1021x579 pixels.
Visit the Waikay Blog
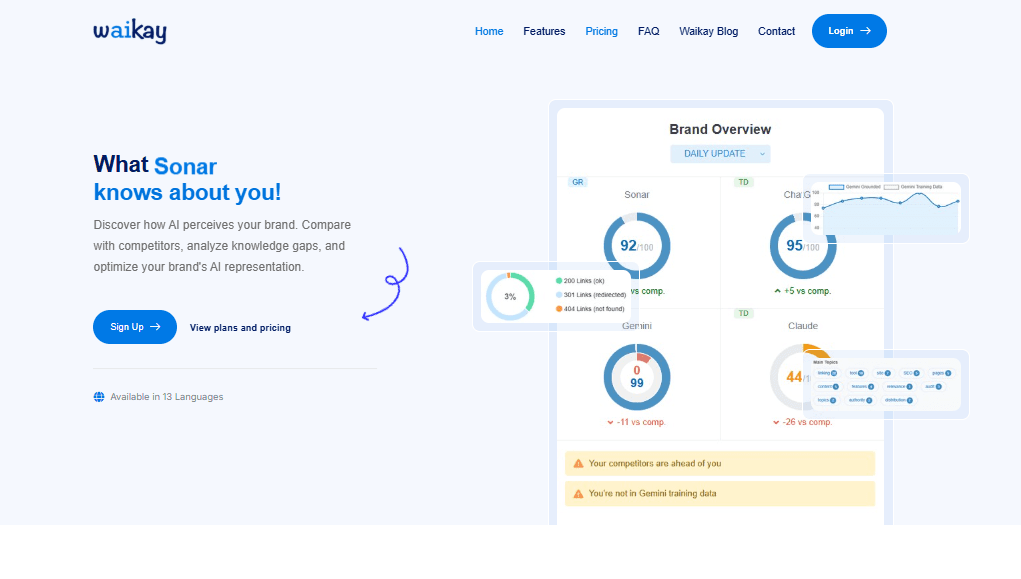(x=708, y=31)
